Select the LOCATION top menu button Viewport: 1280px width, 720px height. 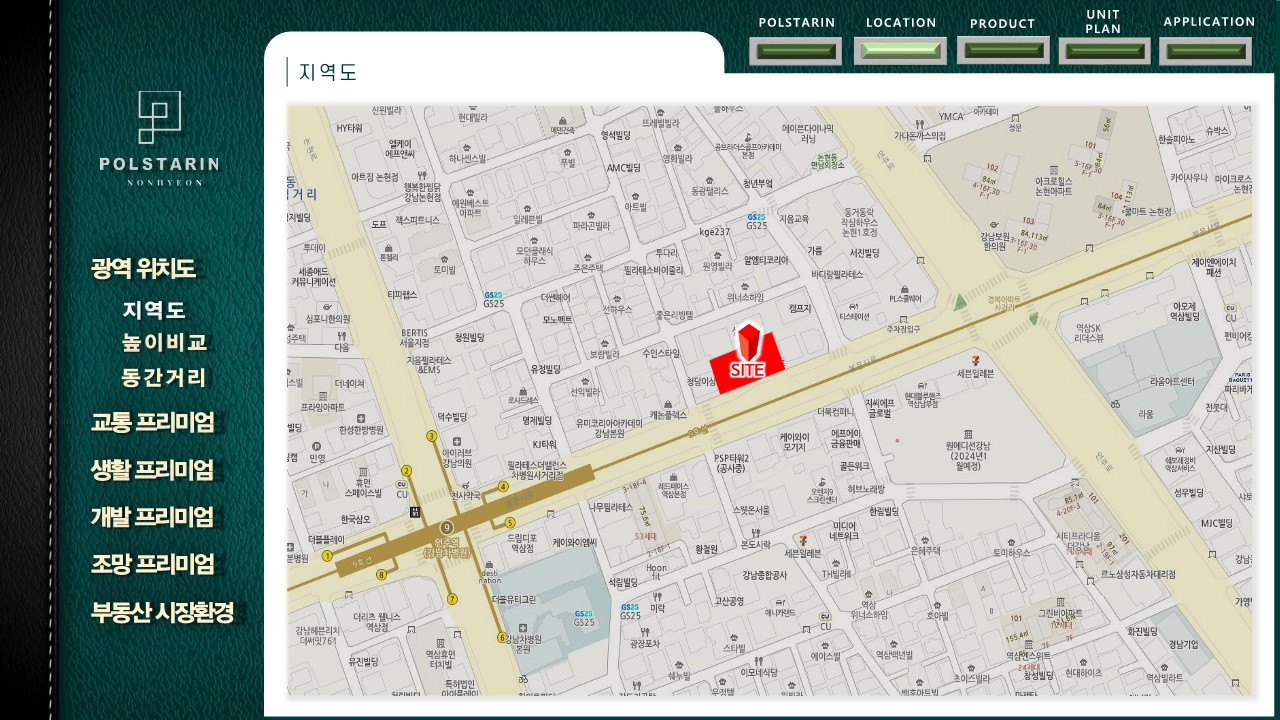tap(900, 50)
